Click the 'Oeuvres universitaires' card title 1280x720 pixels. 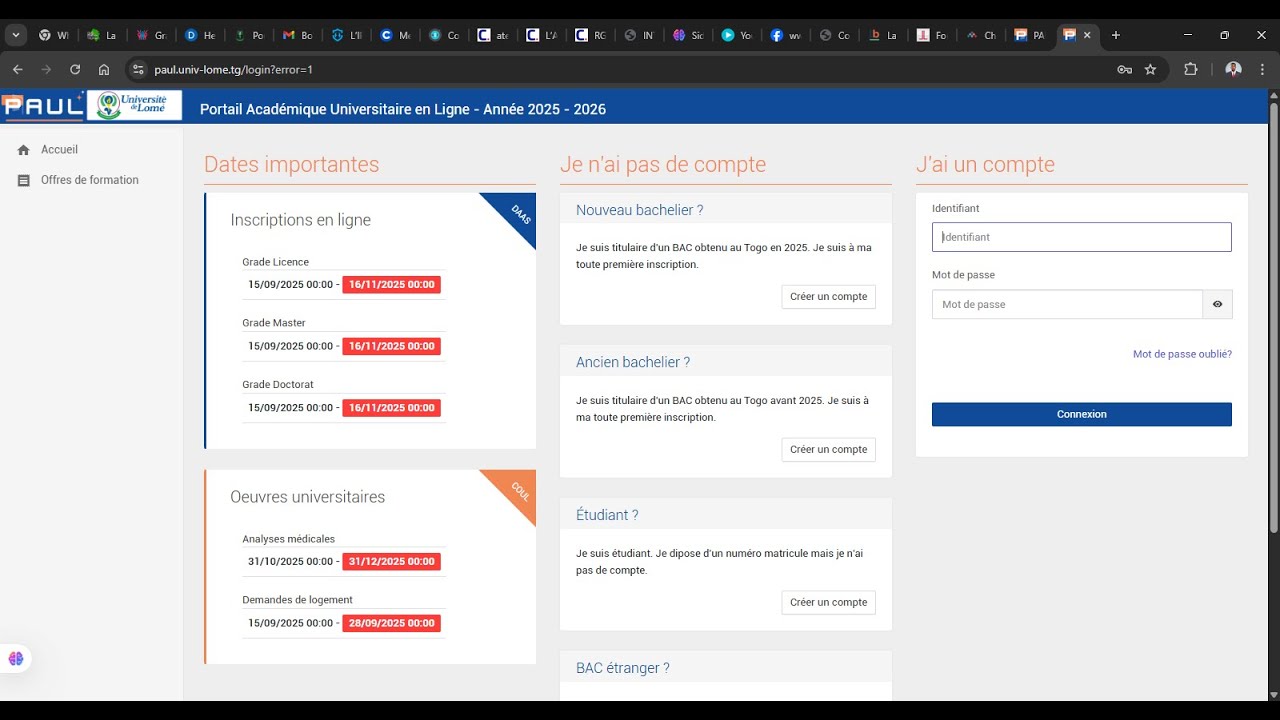[x=307, y=497]
